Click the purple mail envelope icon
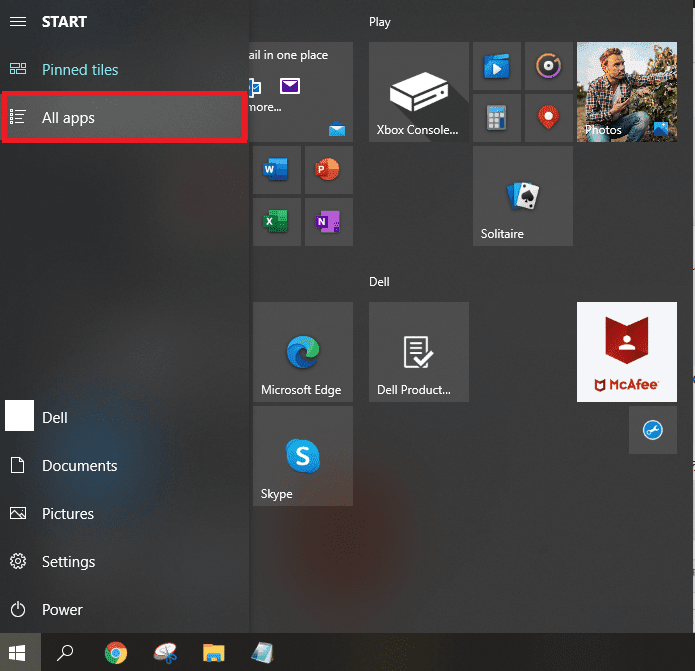This screenshot has width=695, height=671. coord(290,86)
